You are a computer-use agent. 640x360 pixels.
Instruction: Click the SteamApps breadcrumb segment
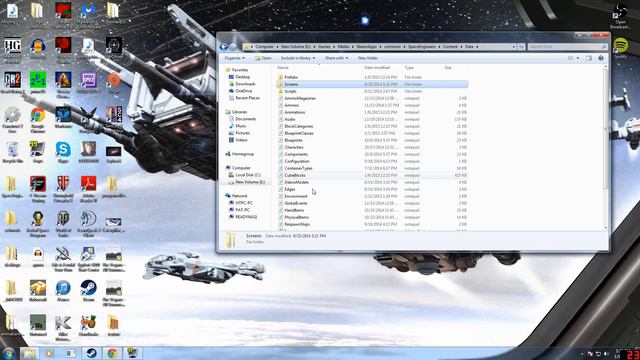(x=367, y=47)
